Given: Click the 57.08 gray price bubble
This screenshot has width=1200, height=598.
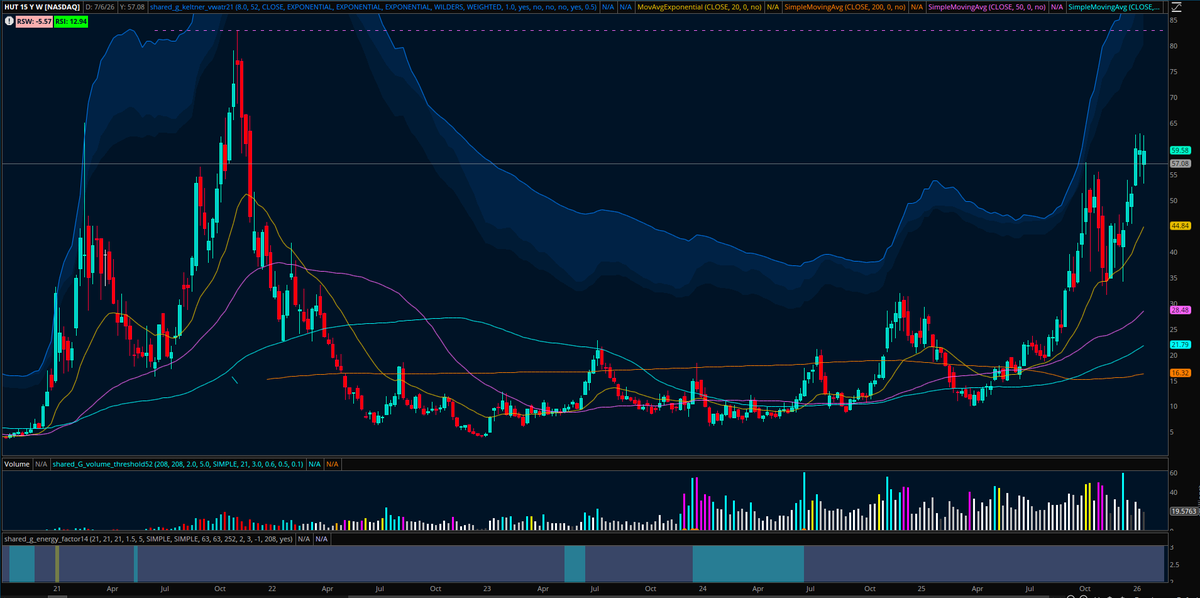Looking at the screenshot, I should pos(1179,163).
